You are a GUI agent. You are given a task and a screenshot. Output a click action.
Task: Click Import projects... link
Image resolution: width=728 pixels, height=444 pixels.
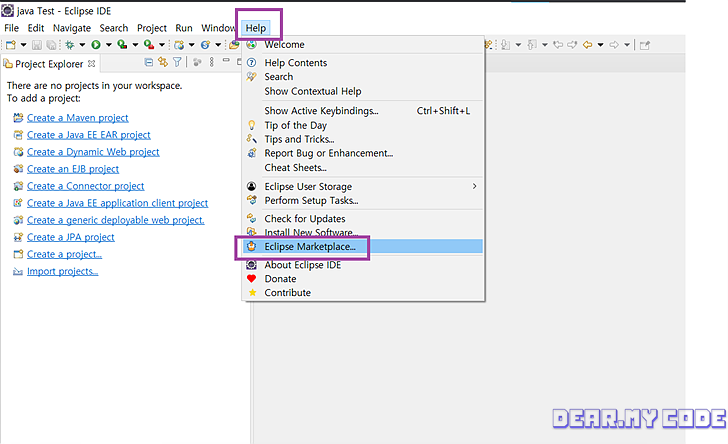pyautogui.click(x=62, y=271)
